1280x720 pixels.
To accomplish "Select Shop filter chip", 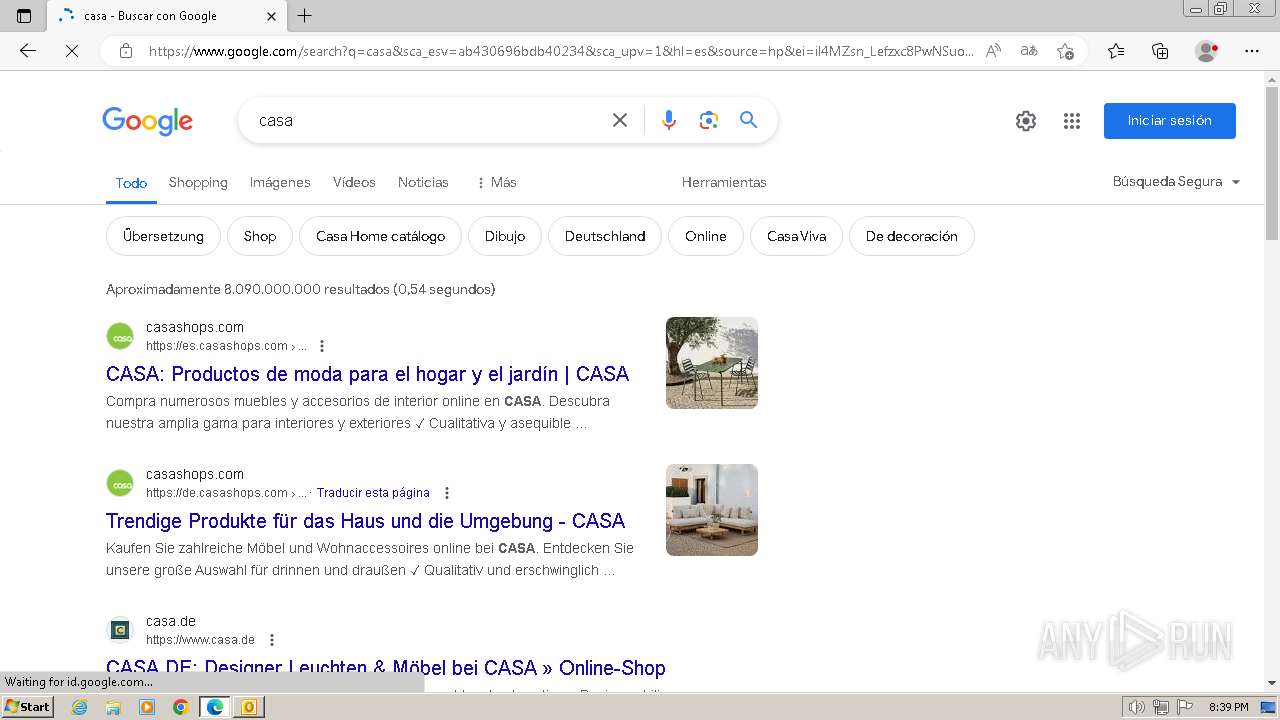I will pyautogui.click(x=260, y=236).
